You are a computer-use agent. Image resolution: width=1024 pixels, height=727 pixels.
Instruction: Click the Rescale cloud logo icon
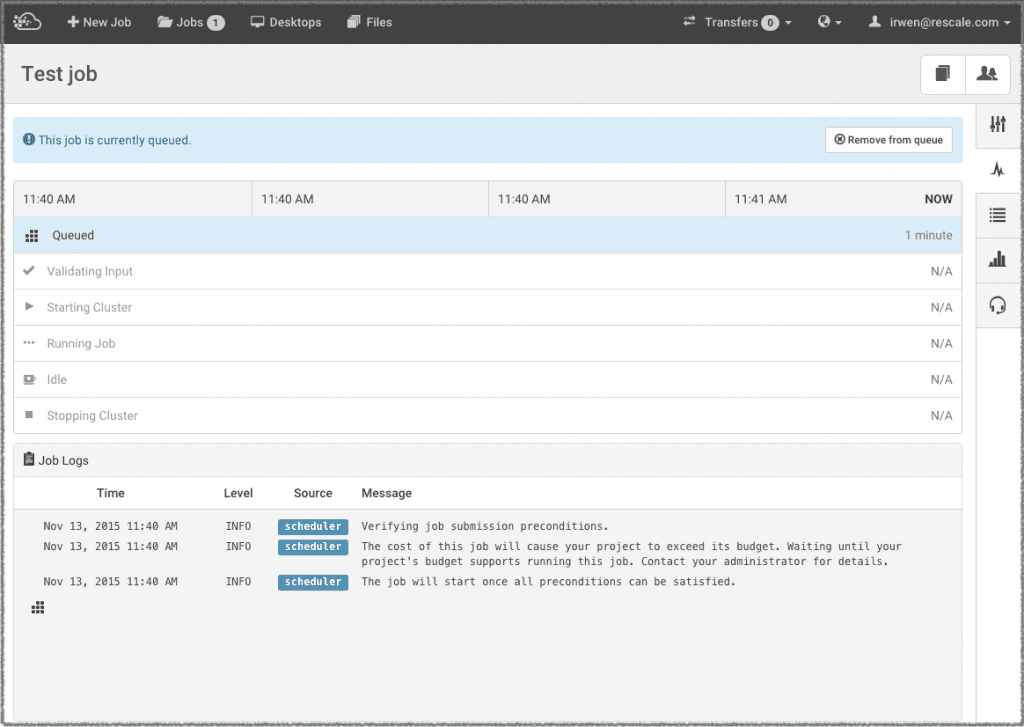point(27,21)
